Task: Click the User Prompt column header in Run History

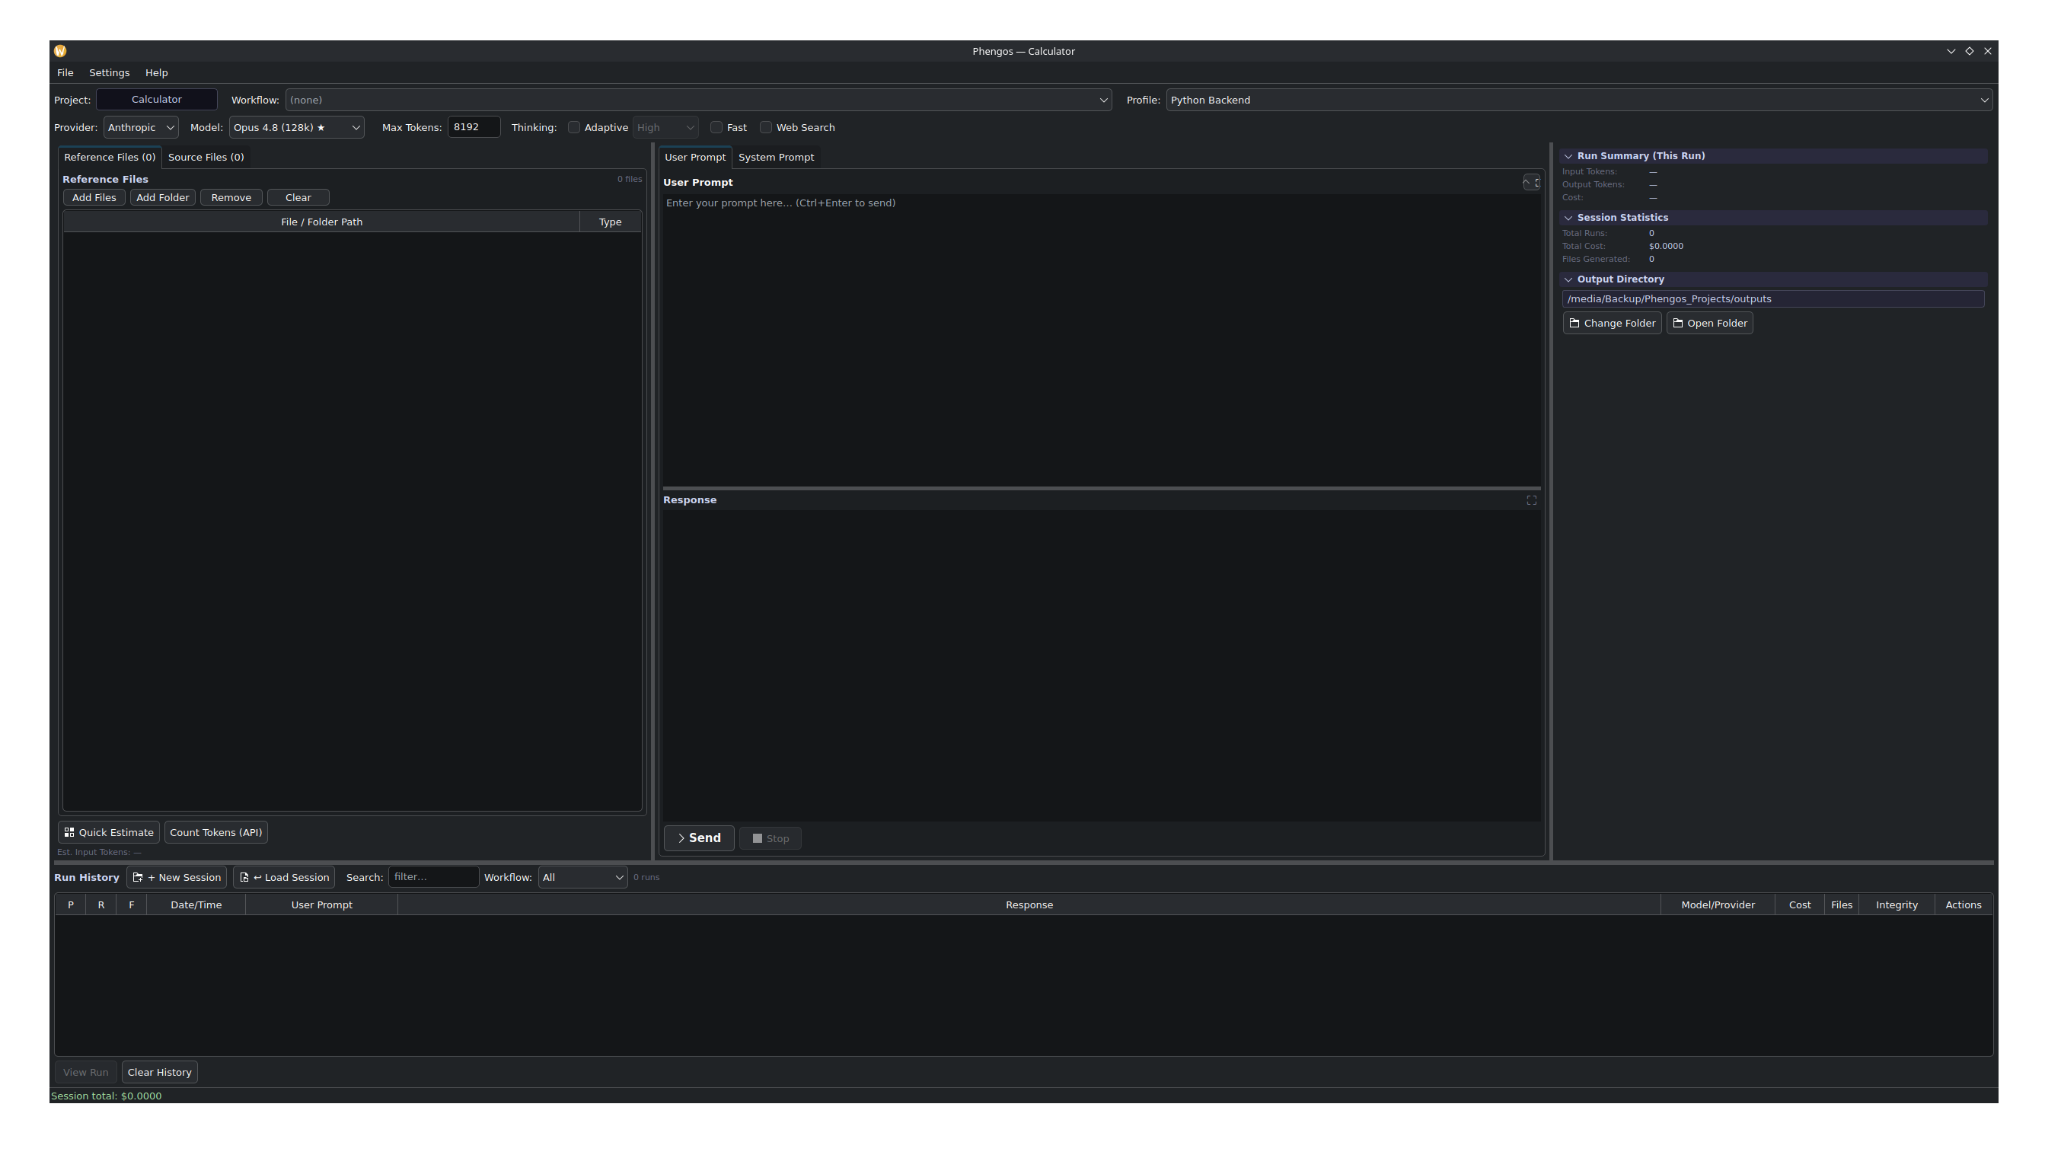Action: (321, 905)
